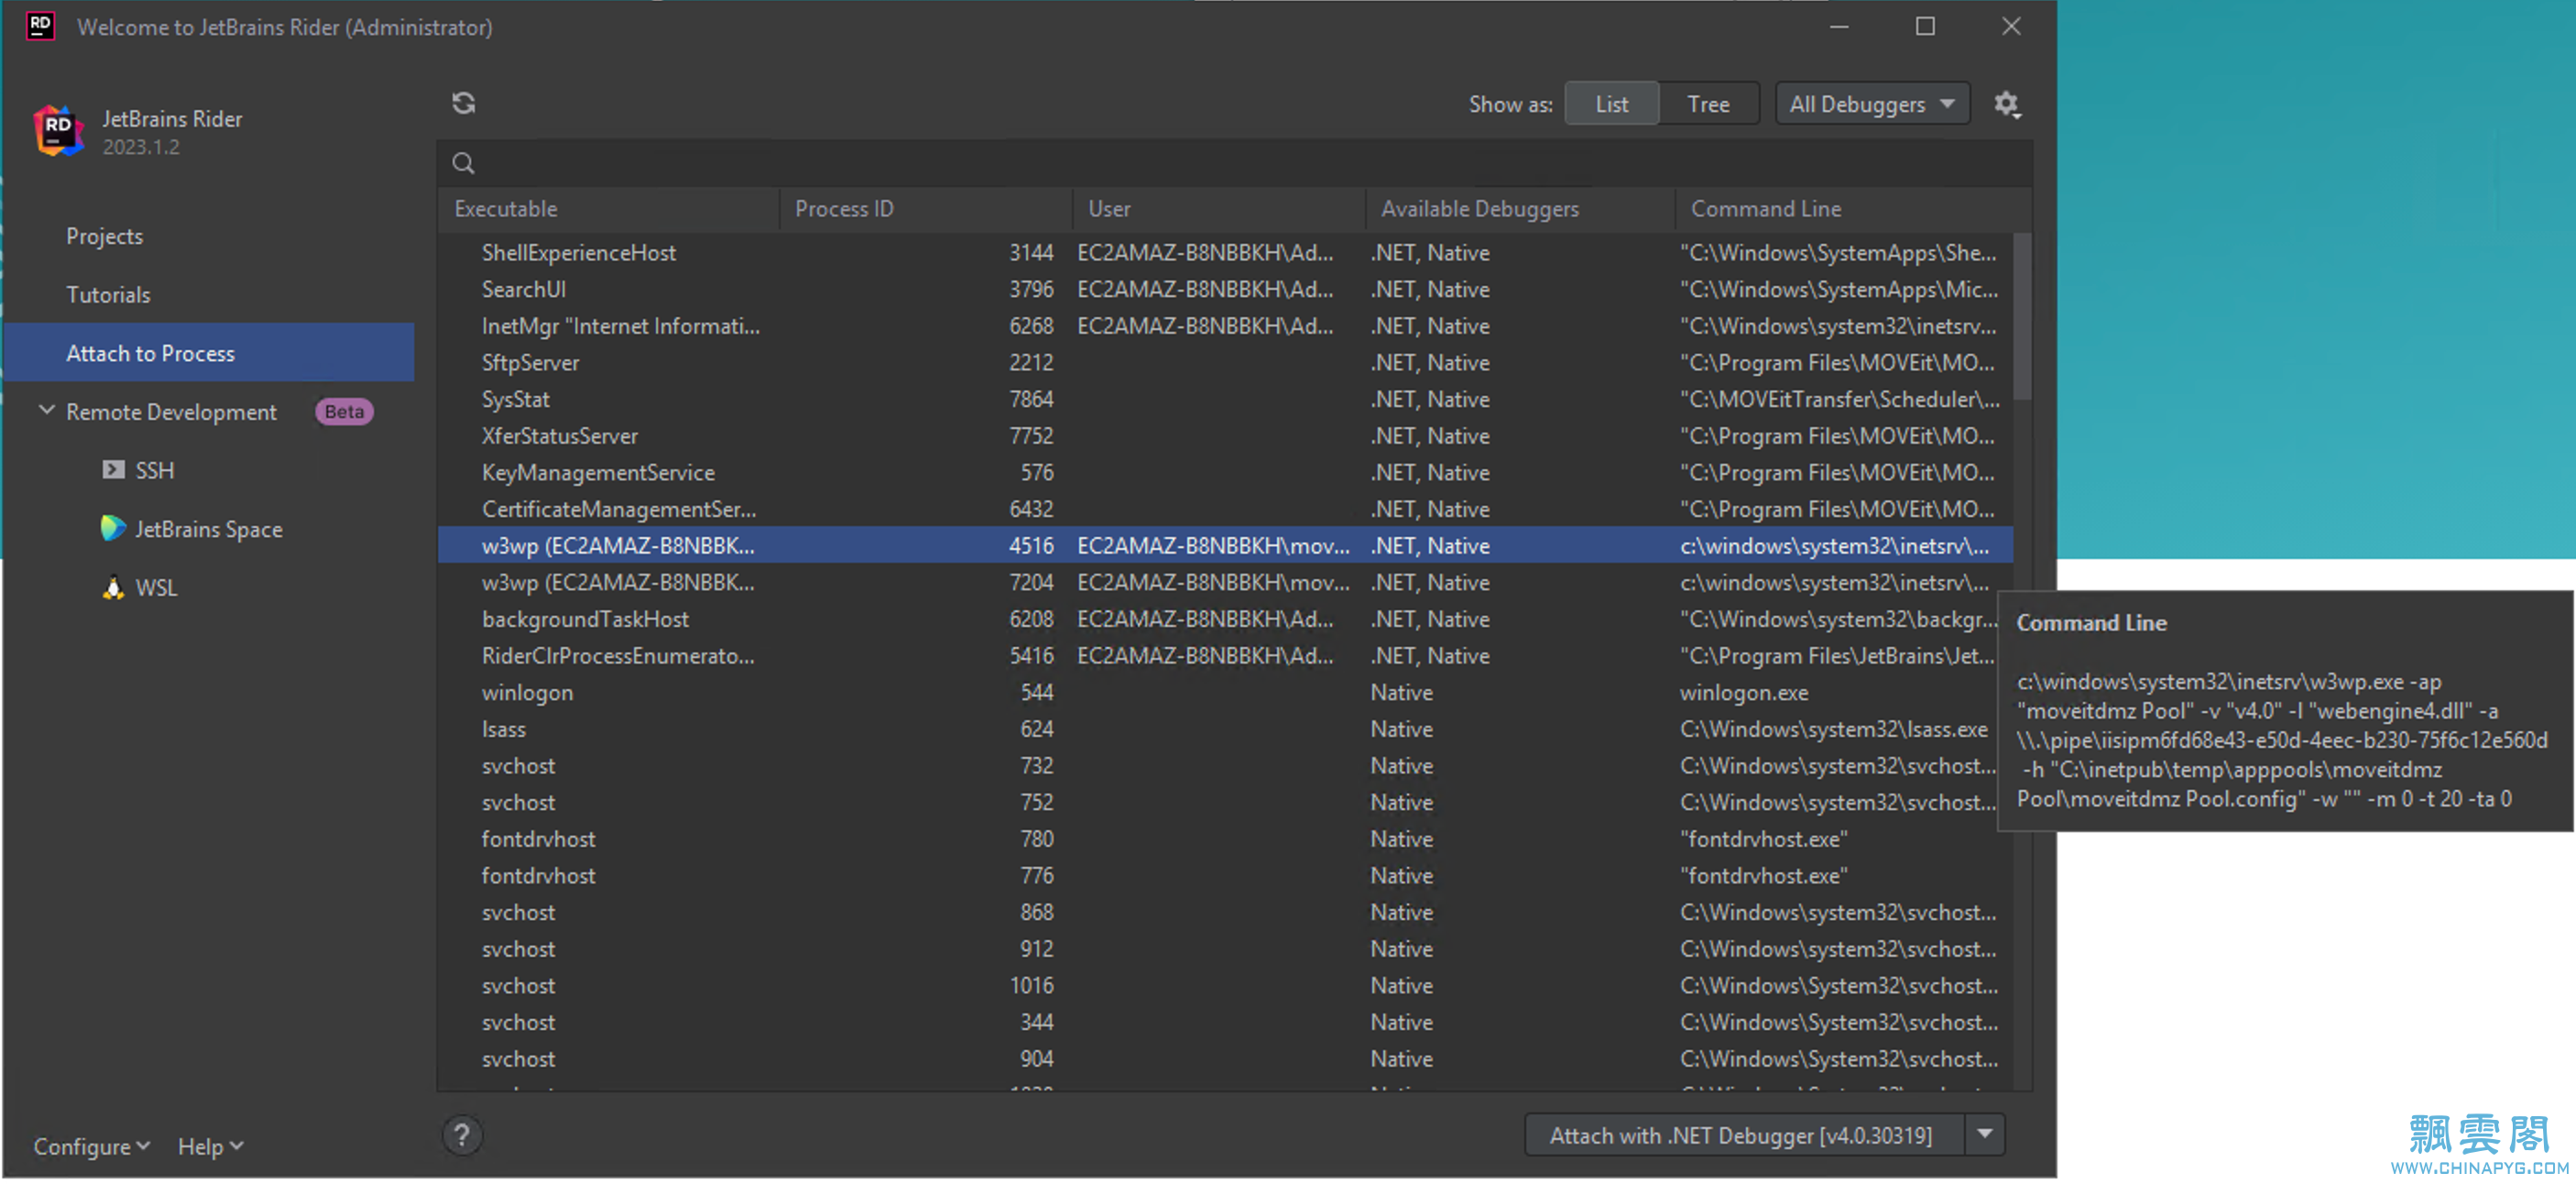Click the Beta badge near Remote Development
The height and width of the screenshot is (1184, 2576).
344,412
